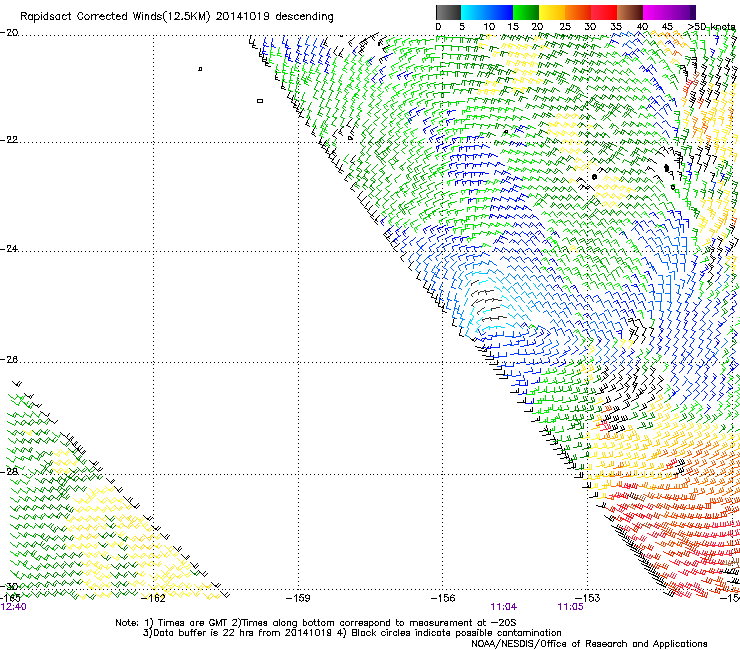Click the -24 latitude axis label
The image size is (740, 650).
click(9, 249)
